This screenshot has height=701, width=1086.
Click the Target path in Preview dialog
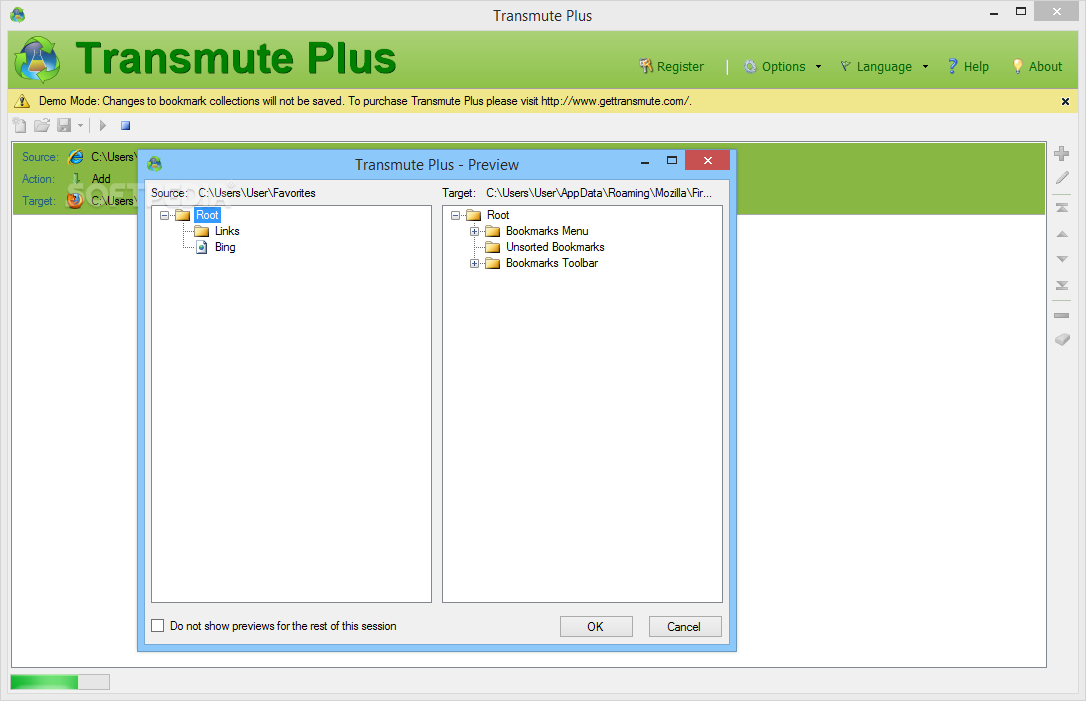click(x=598, y=193)
